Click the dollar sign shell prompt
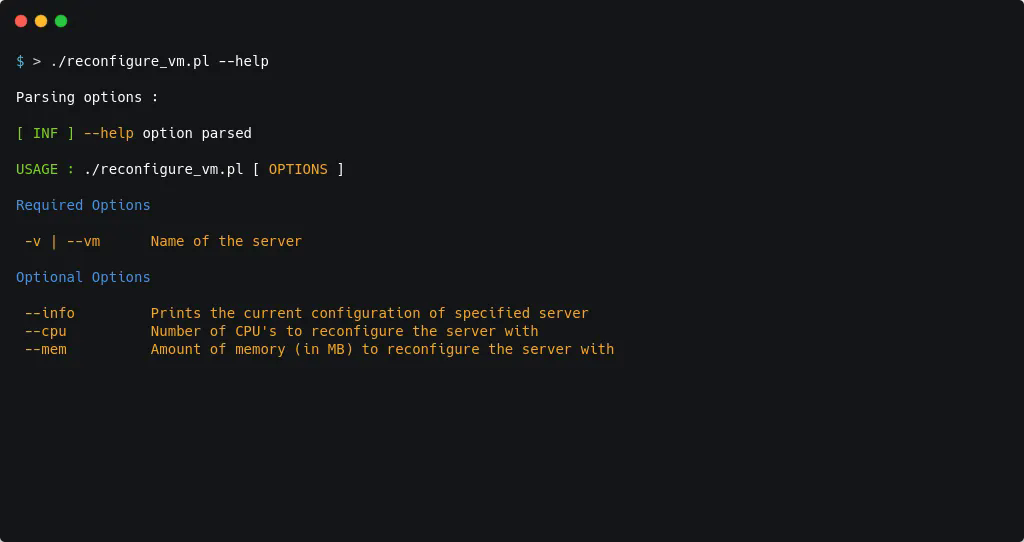Image resolution: width=1024 pixels, height=542 pixels. (x=20, y=61)
